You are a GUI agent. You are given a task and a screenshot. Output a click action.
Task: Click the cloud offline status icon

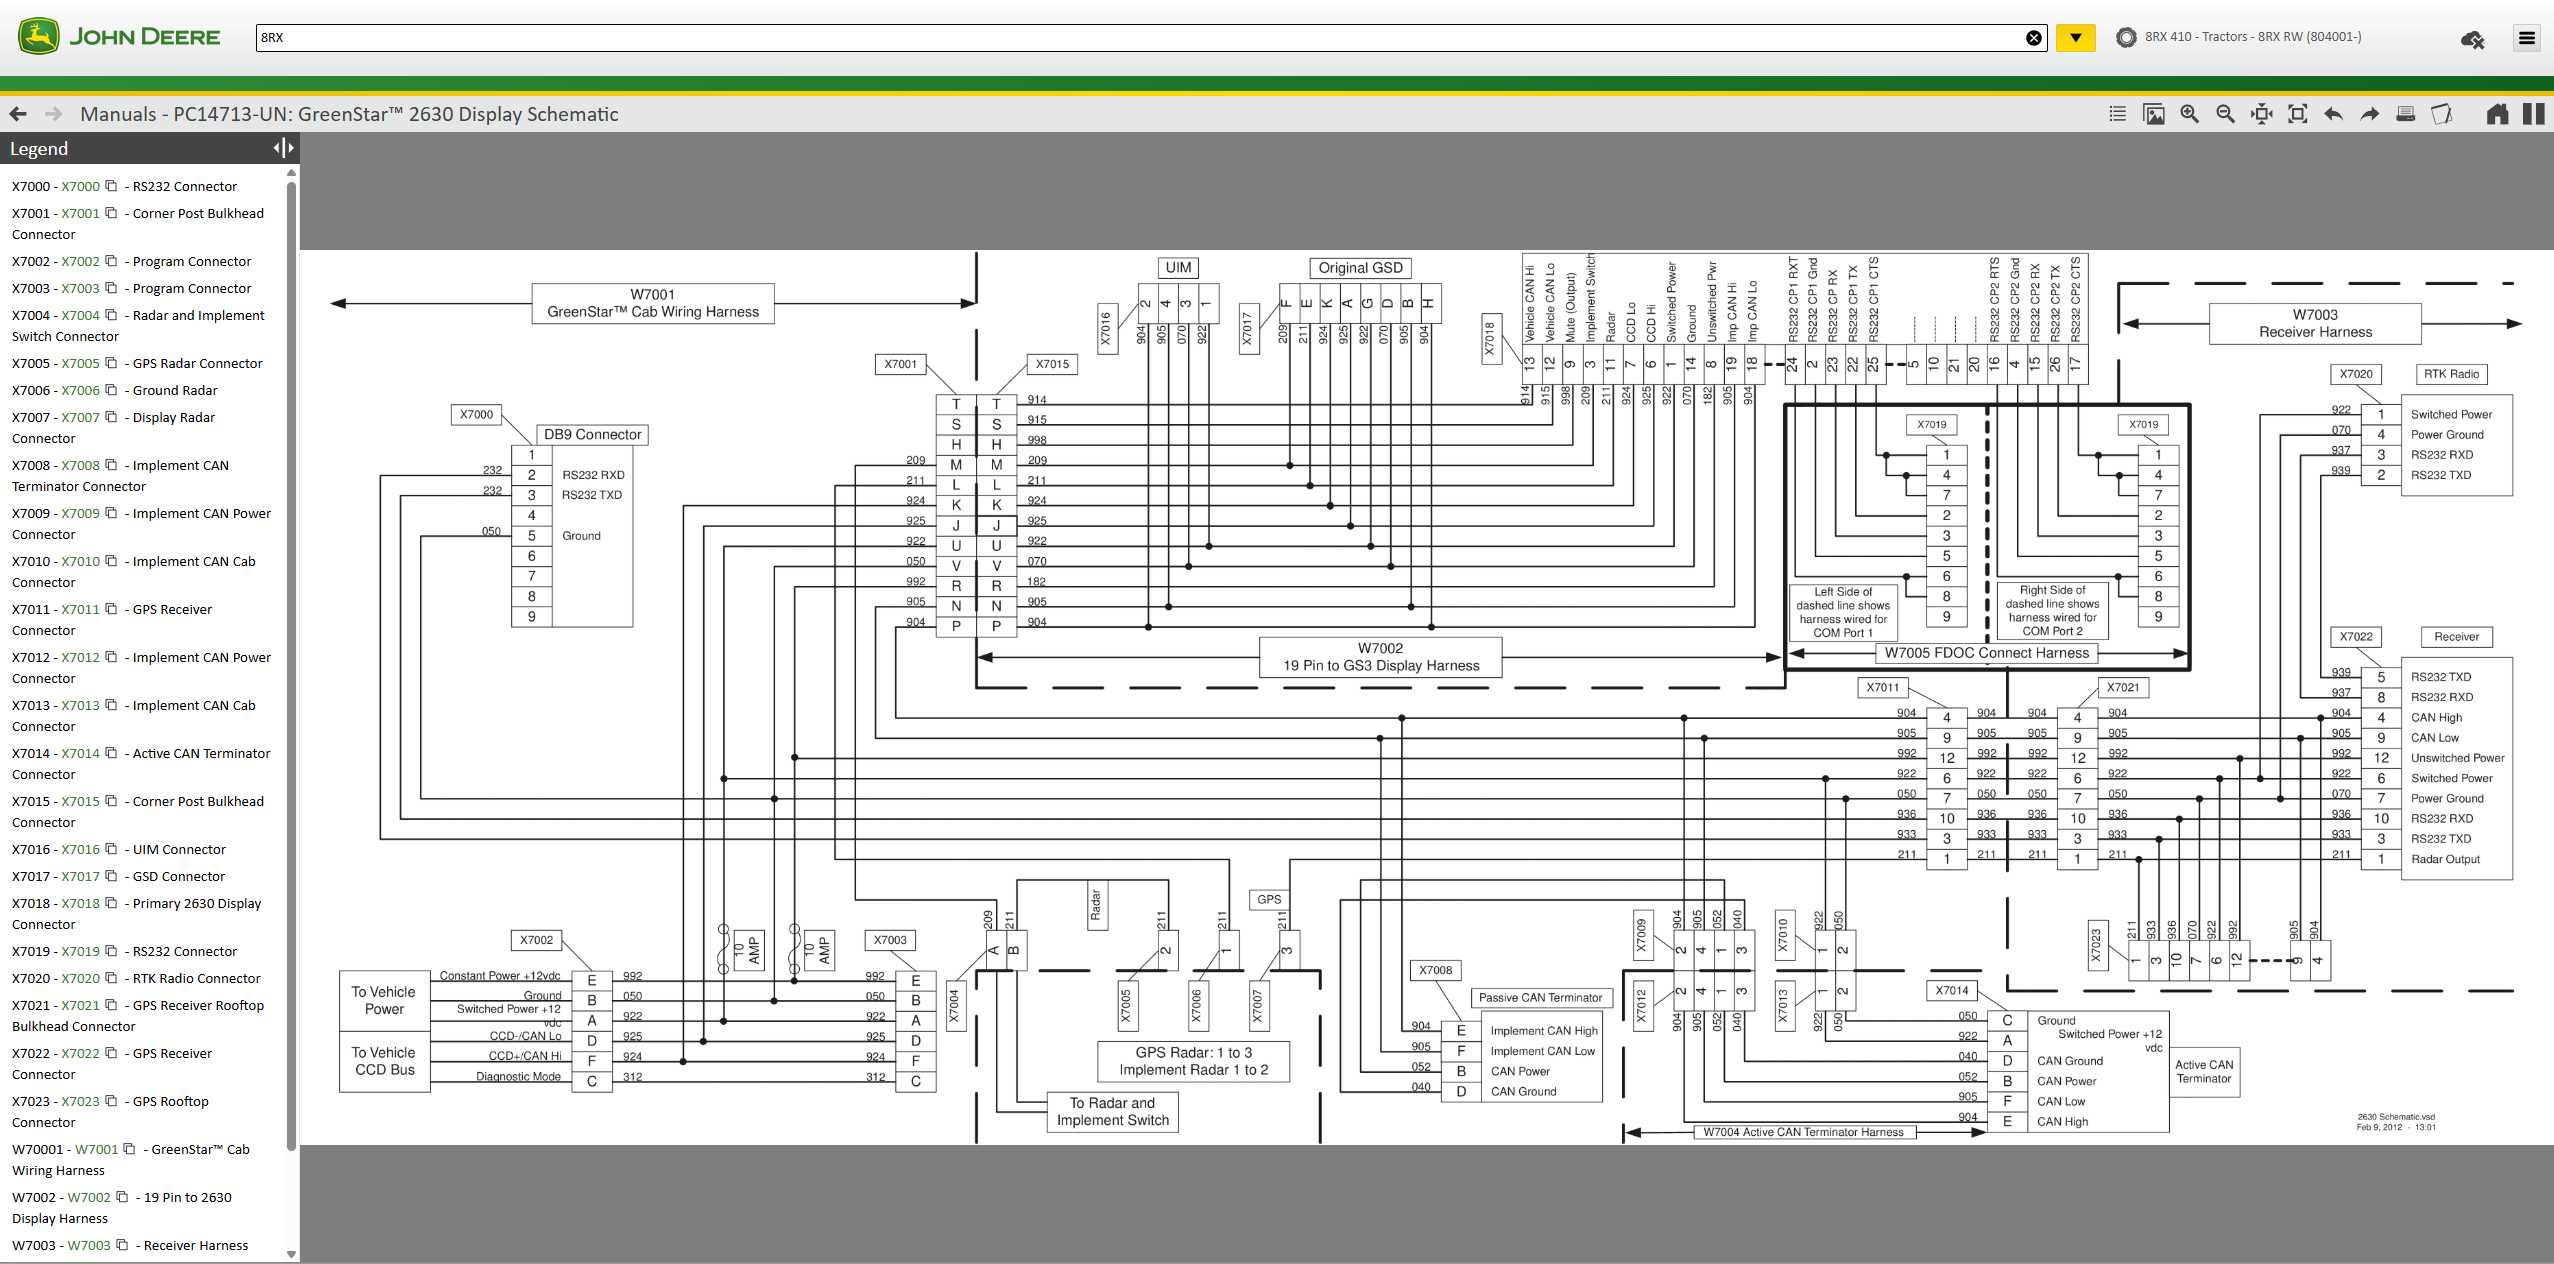2473,38
